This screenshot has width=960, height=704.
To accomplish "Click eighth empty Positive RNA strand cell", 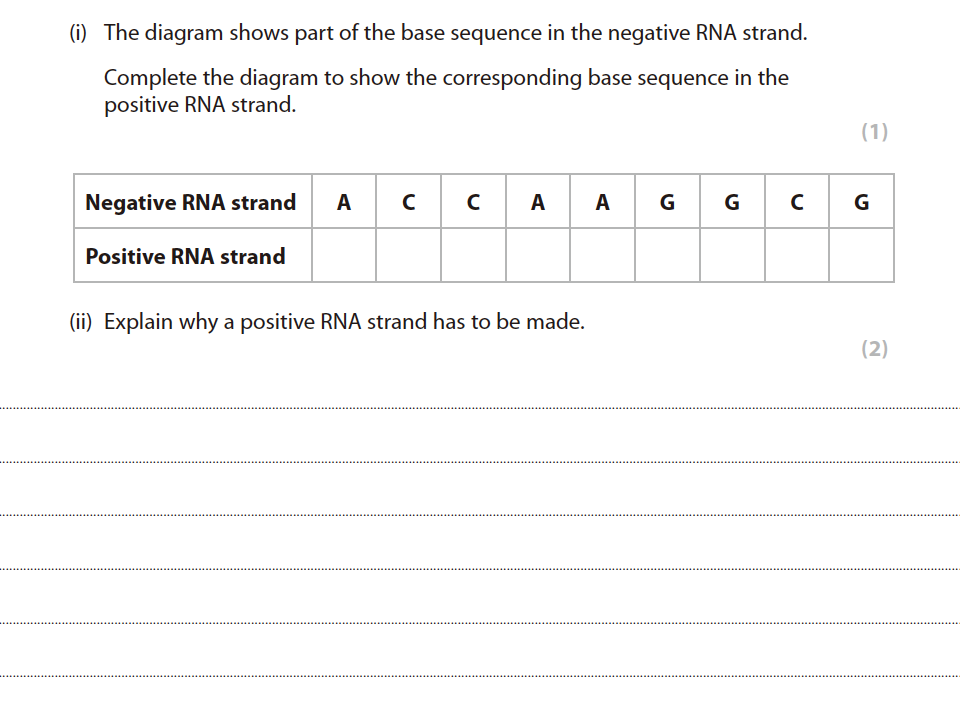I will pos(796,256).
